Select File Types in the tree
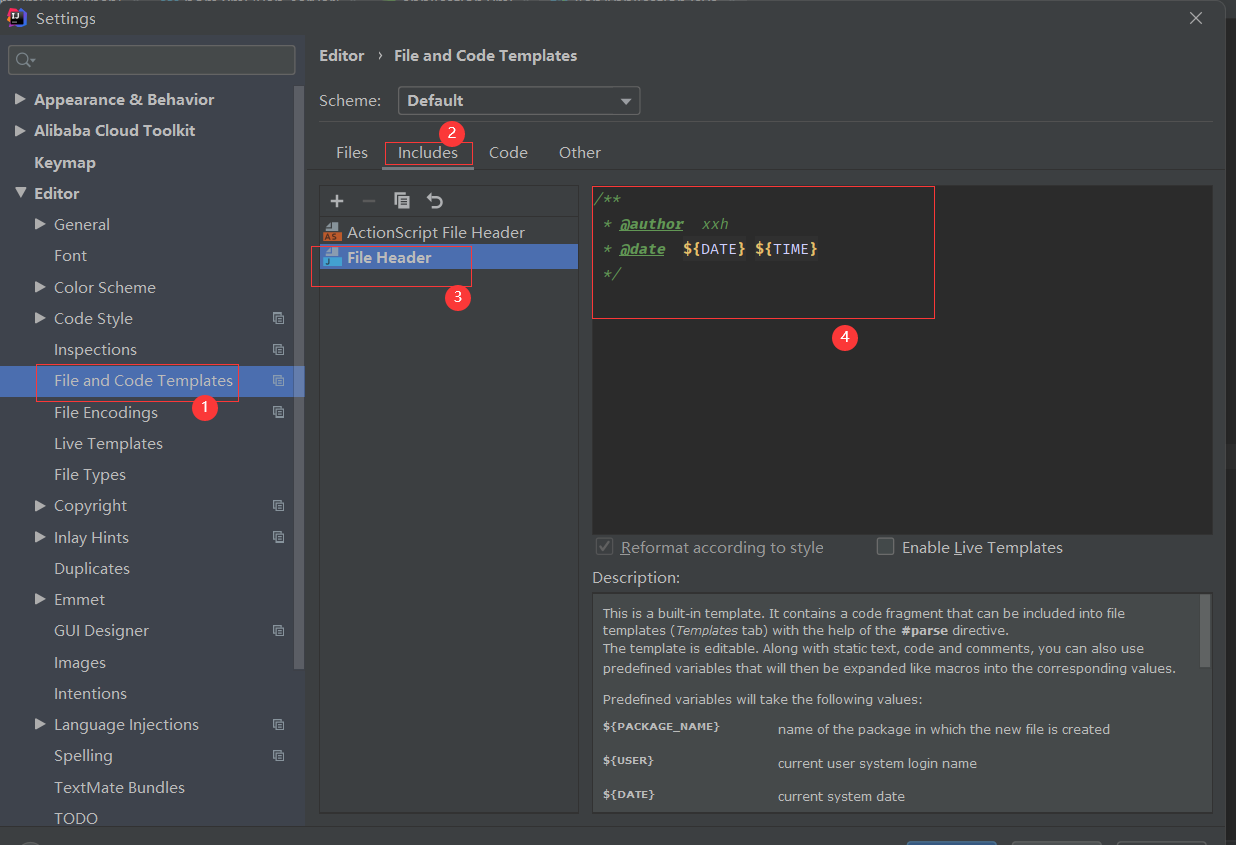The height and width of the screenshot is (845, 1236). 90,474
